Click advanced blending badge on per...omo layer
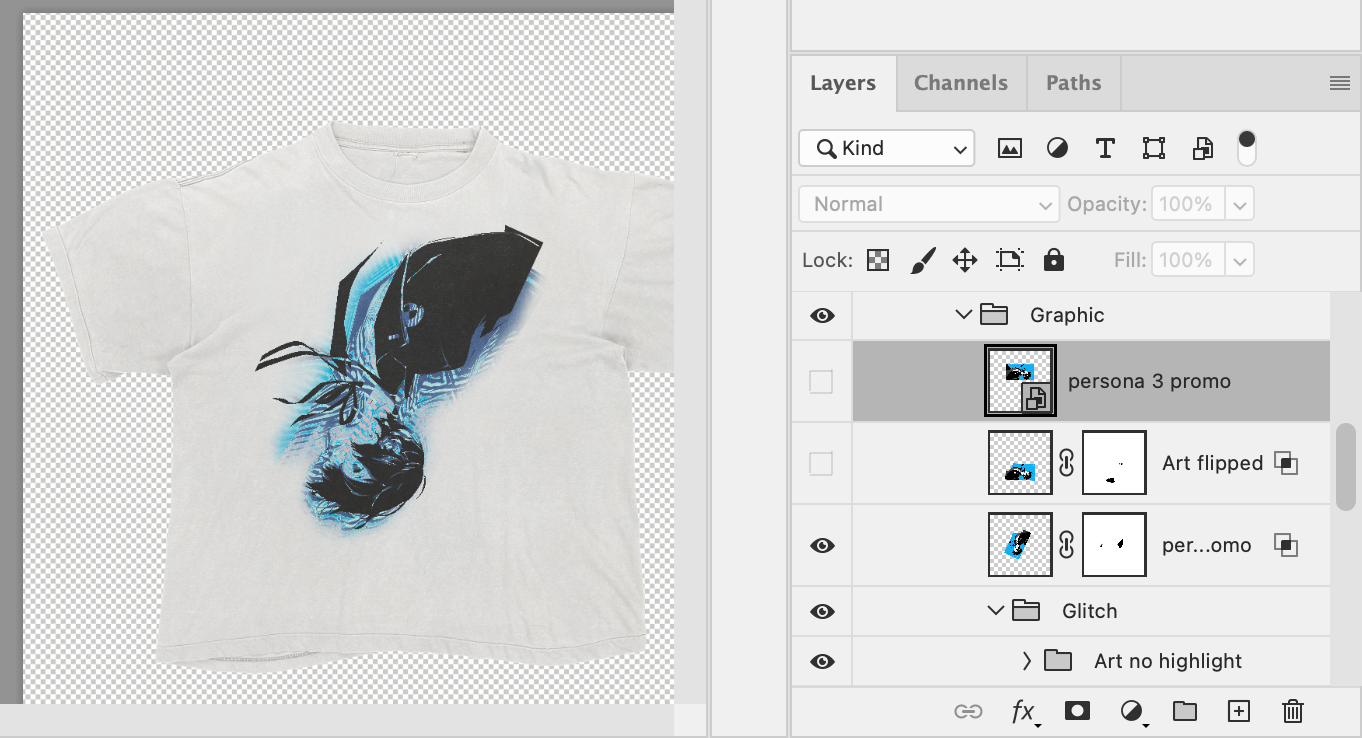 pos(1286,545)
